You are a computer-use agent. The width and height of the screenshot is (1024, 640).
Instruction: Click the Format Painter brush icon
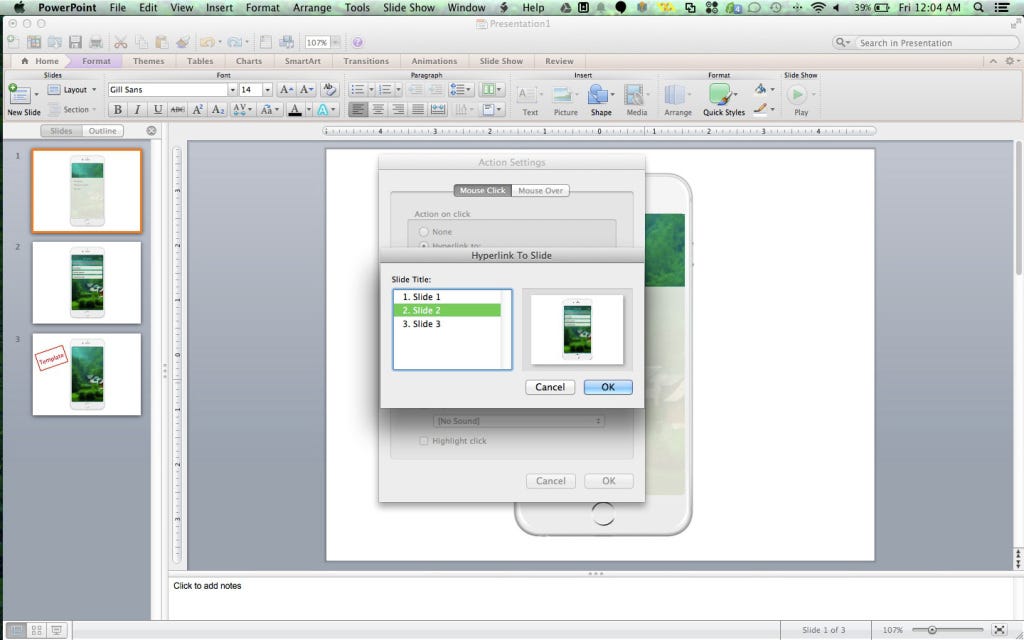[183, 42]
